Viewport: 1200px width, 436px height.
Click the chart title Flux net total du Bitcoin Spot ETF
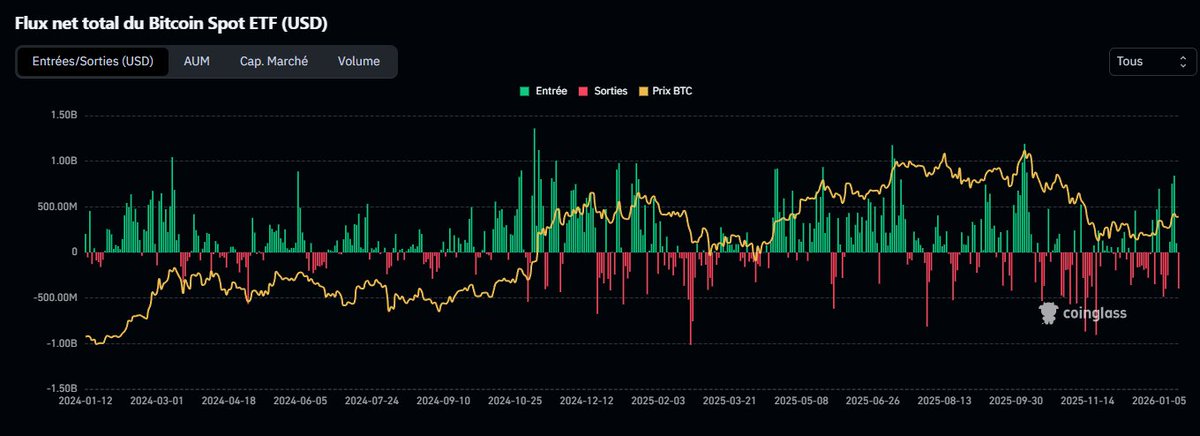click(x=171, y=22)
